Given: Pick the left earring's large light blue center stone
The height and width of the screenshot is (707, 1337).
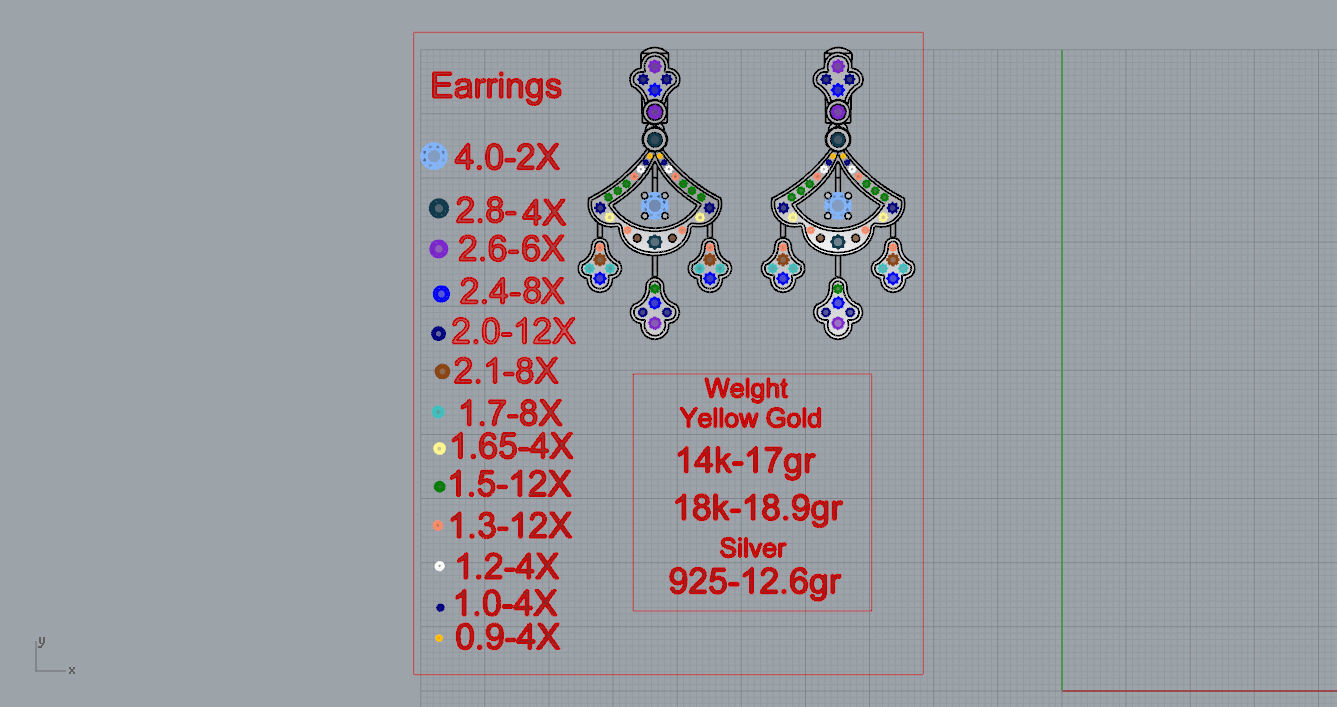Looking at the screenshot, I should point(654,206).
